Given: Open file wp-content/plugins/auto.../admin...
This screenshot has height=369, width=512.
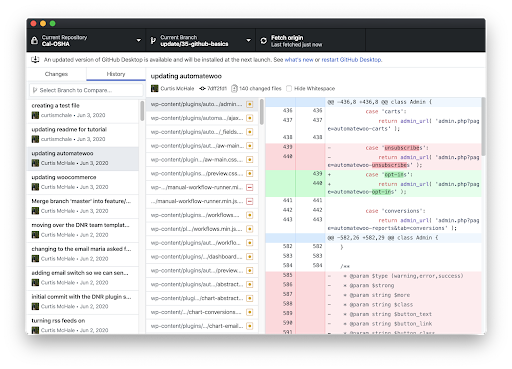Looking at the screenshot, I should pyautogui.click(x=202, y=104).
